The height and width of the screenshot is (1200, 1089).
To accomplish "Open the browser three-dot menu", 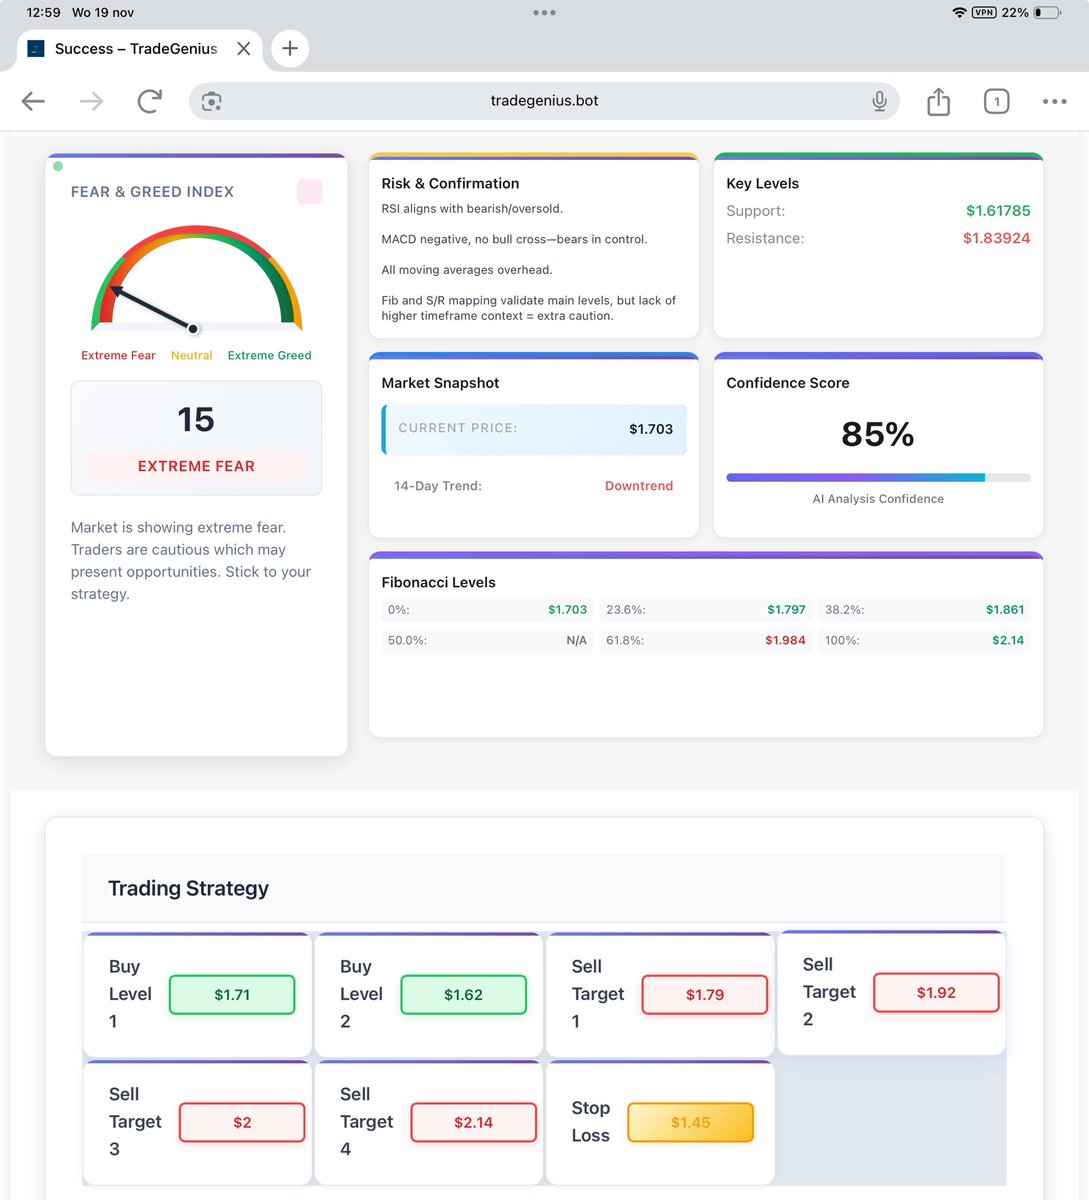I will (x=1054, y=101).
